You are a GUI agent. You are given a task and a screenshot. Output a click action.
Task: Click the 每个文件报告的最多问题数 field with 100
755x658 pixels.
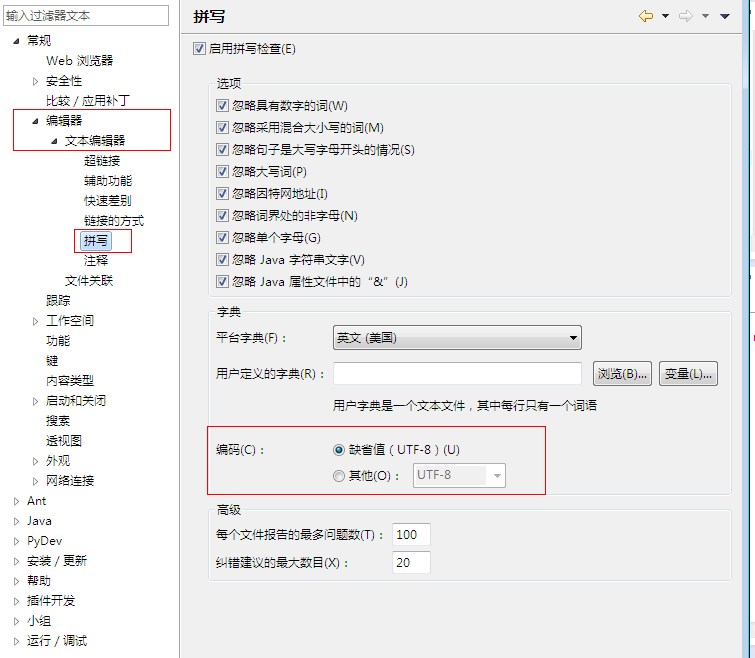coord(411,534)
